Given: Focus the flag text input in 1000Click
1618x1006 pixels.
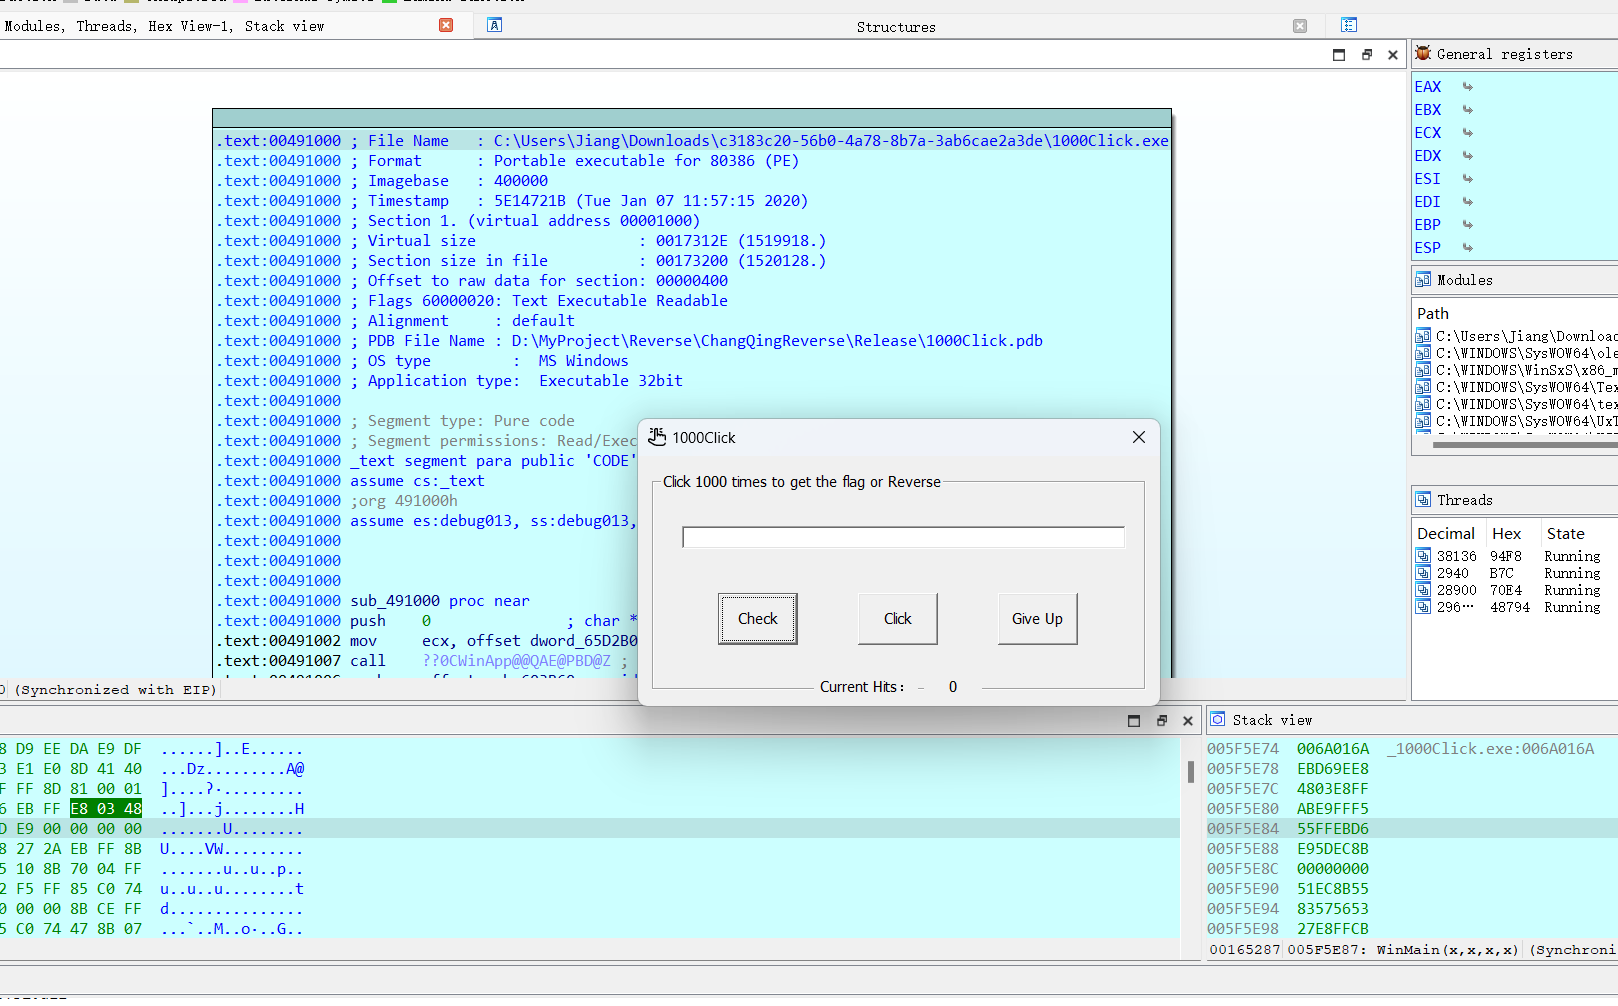Looking at the screenshot, I should pyautogui.click(x=903, y=537).
